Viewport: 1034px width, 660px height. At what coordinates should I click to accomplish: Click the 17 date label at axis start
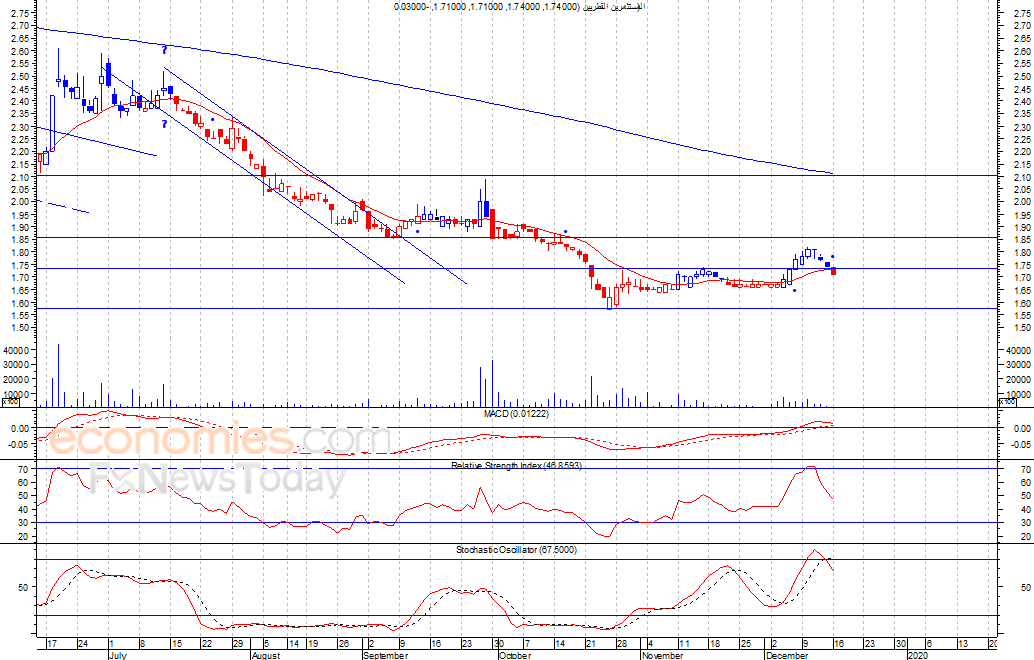click(x=50, y=644)
